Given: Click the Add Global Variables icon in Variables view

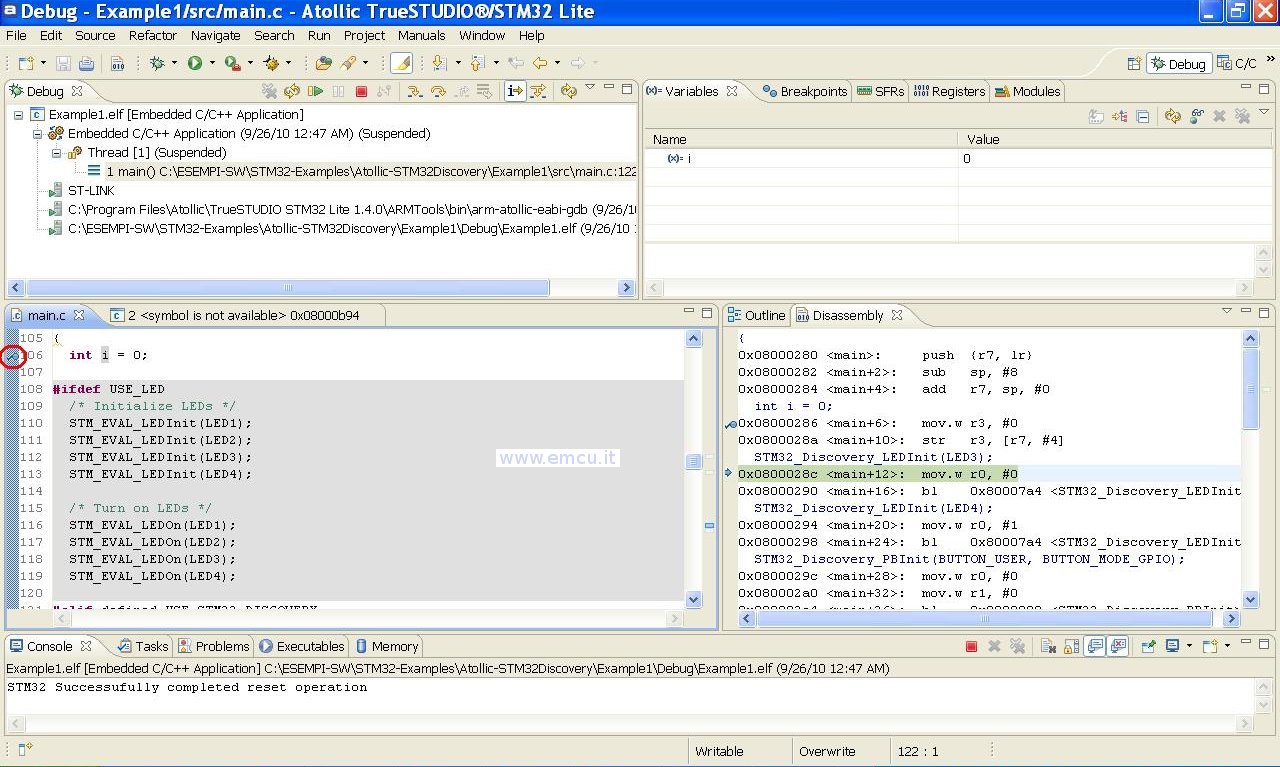Looking at the screenshot, I should [x=1196, y=116].
